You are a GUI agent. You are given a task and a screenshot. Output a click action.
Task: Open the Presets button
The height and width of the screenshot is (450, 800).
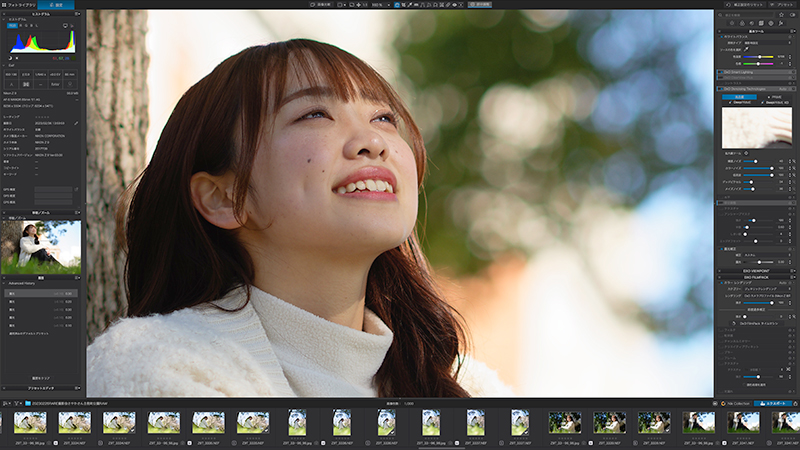point(784,5)
